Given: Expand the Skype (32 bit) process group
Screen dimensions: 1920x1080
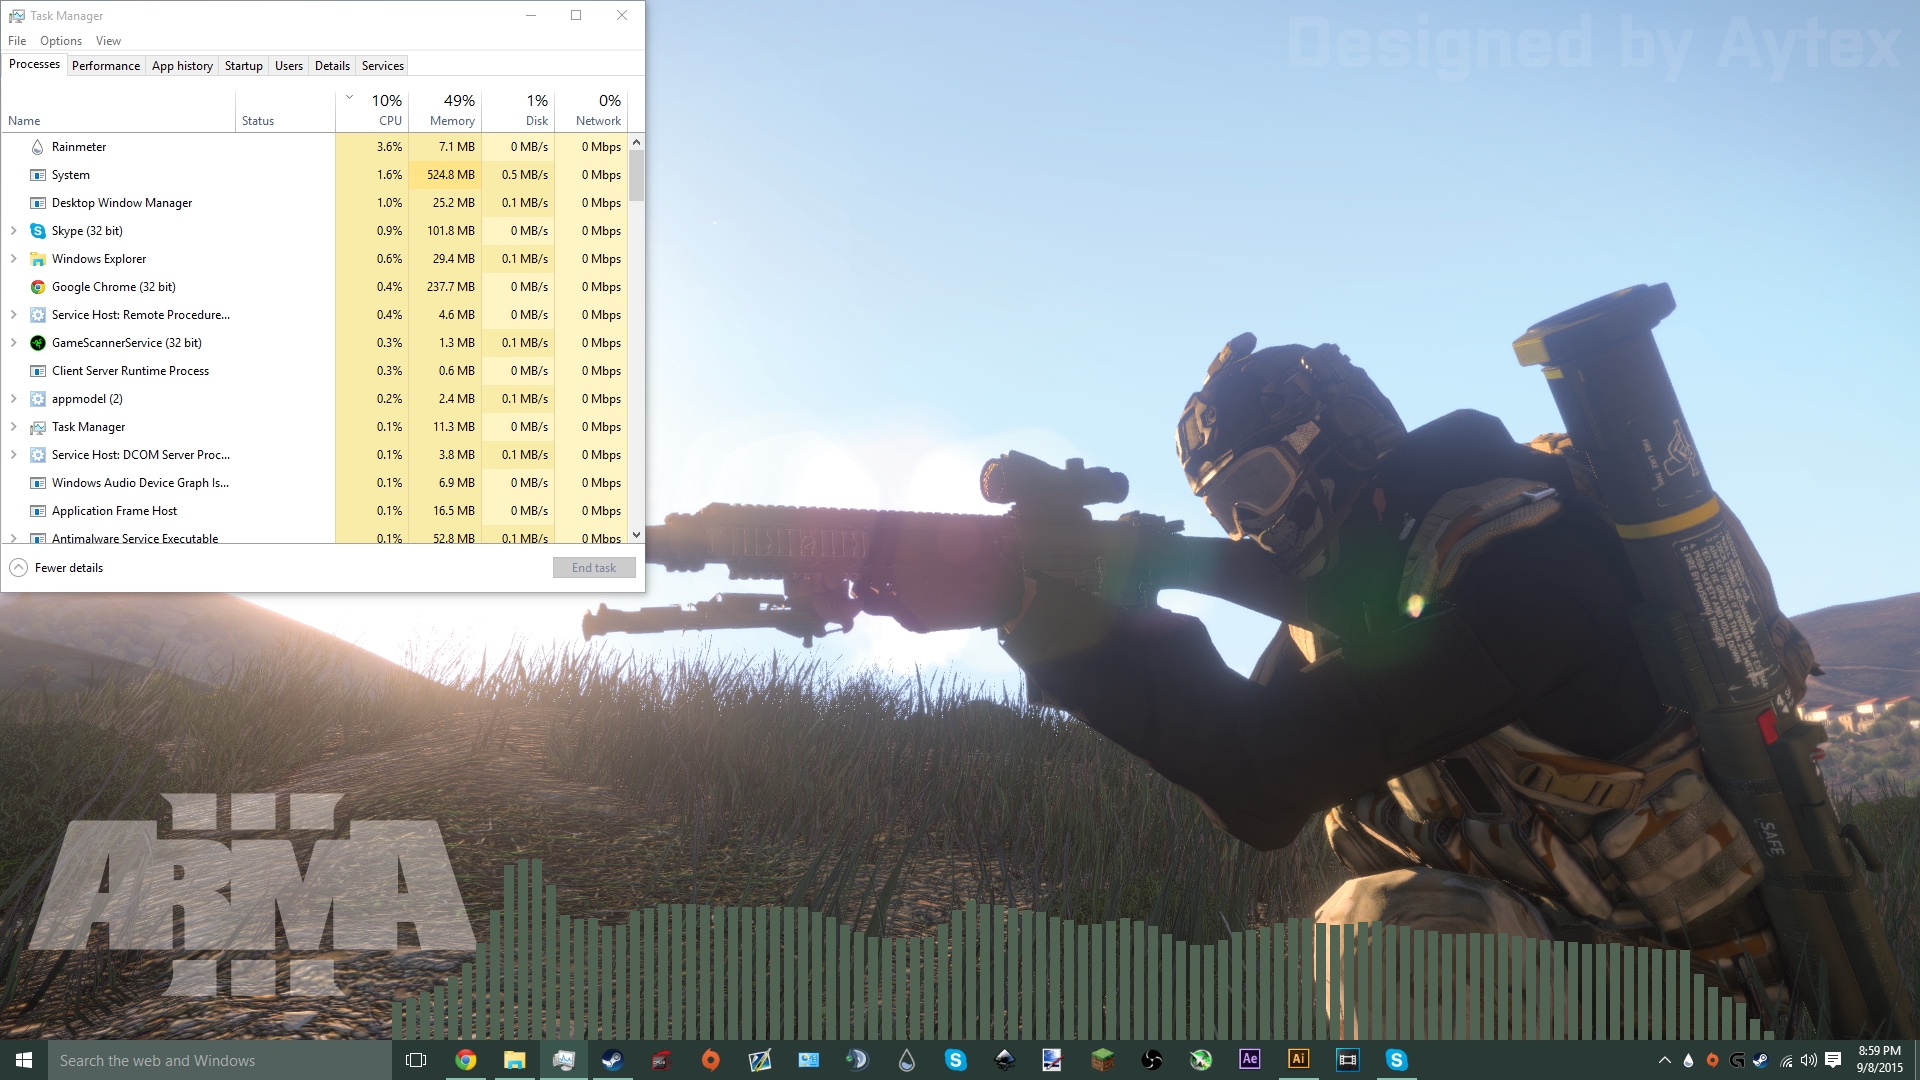Looking at the screenshot, I should (x=14, y=231).
